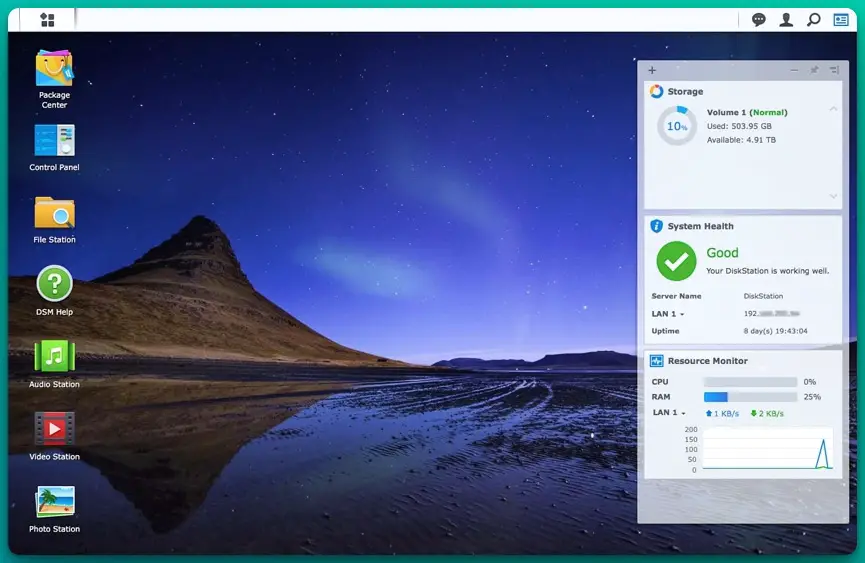Open the Storage widget title

685,92
